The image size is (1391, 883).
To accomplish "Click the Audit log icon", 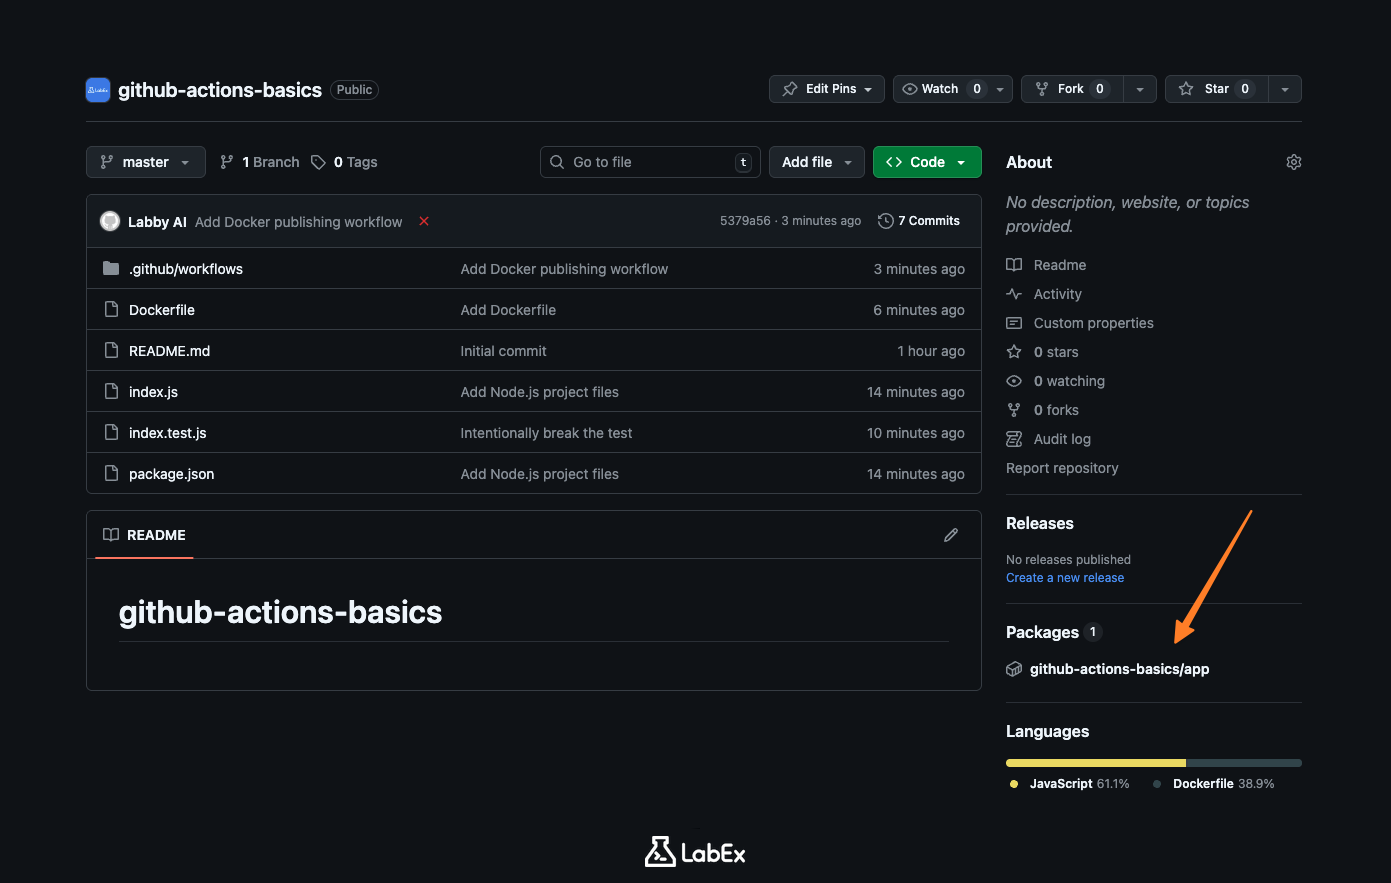I will coord(1014,439).
